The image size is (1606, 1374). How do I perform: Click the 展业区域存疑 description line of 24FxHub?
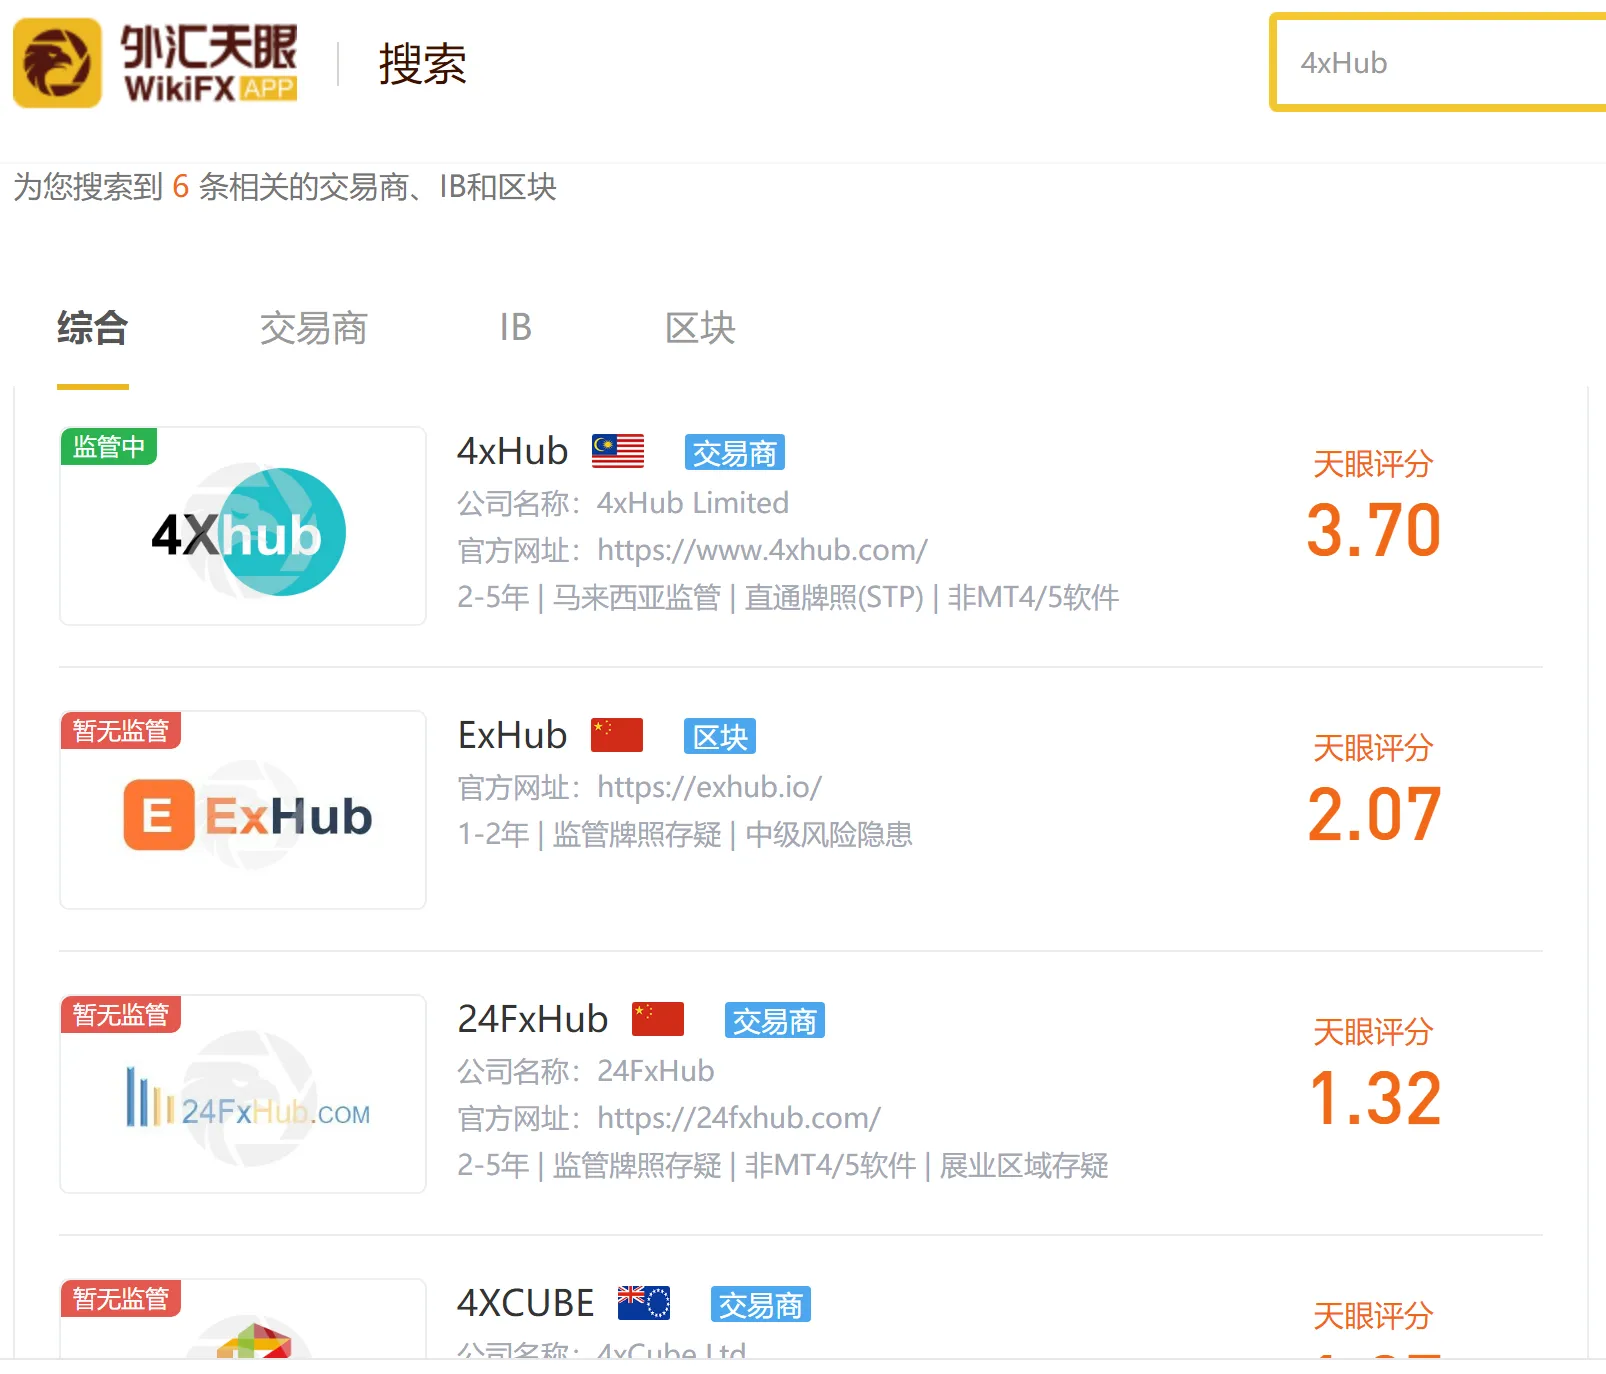point(783,1165)
